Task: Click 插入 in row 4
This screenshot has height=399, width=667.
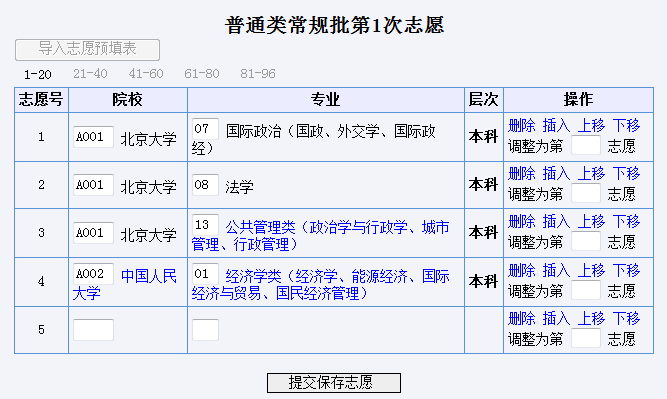Action: point(556,271)
